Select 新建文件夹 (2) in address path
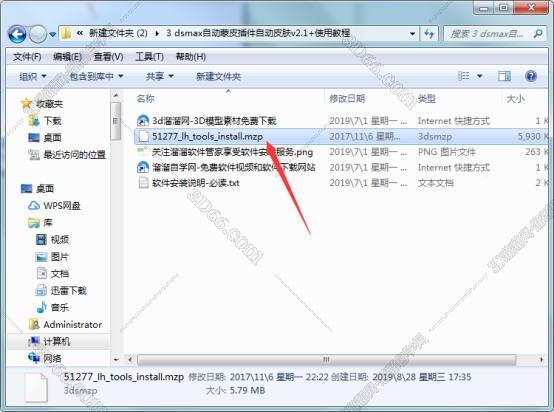Image resolution: width=554 pixels, height=412 pixels. 118,33
